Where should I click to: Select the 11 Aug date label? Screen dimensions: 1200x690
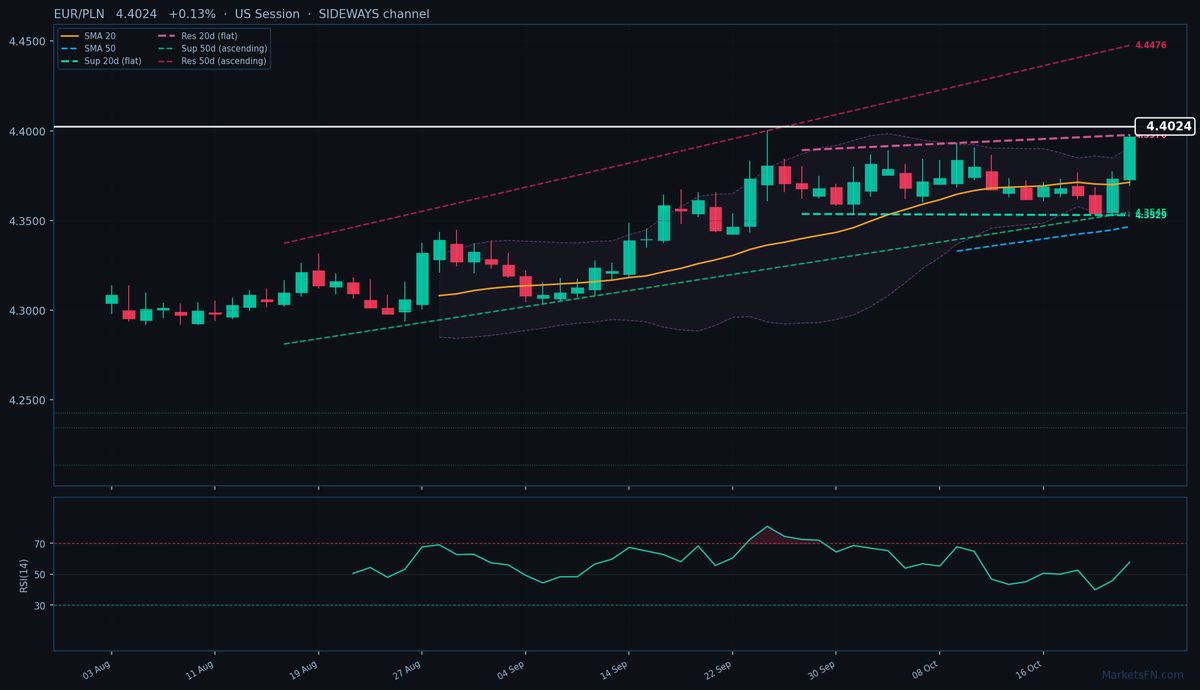click(200, 669)
